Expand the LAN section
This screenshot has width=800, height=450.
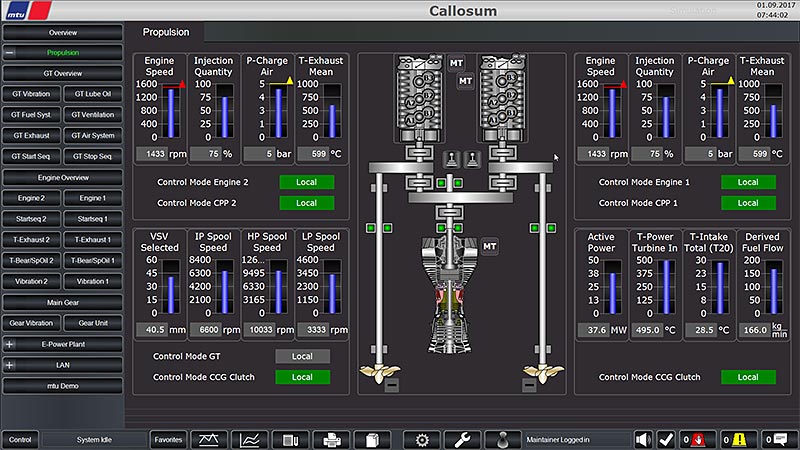pos(10,365)
